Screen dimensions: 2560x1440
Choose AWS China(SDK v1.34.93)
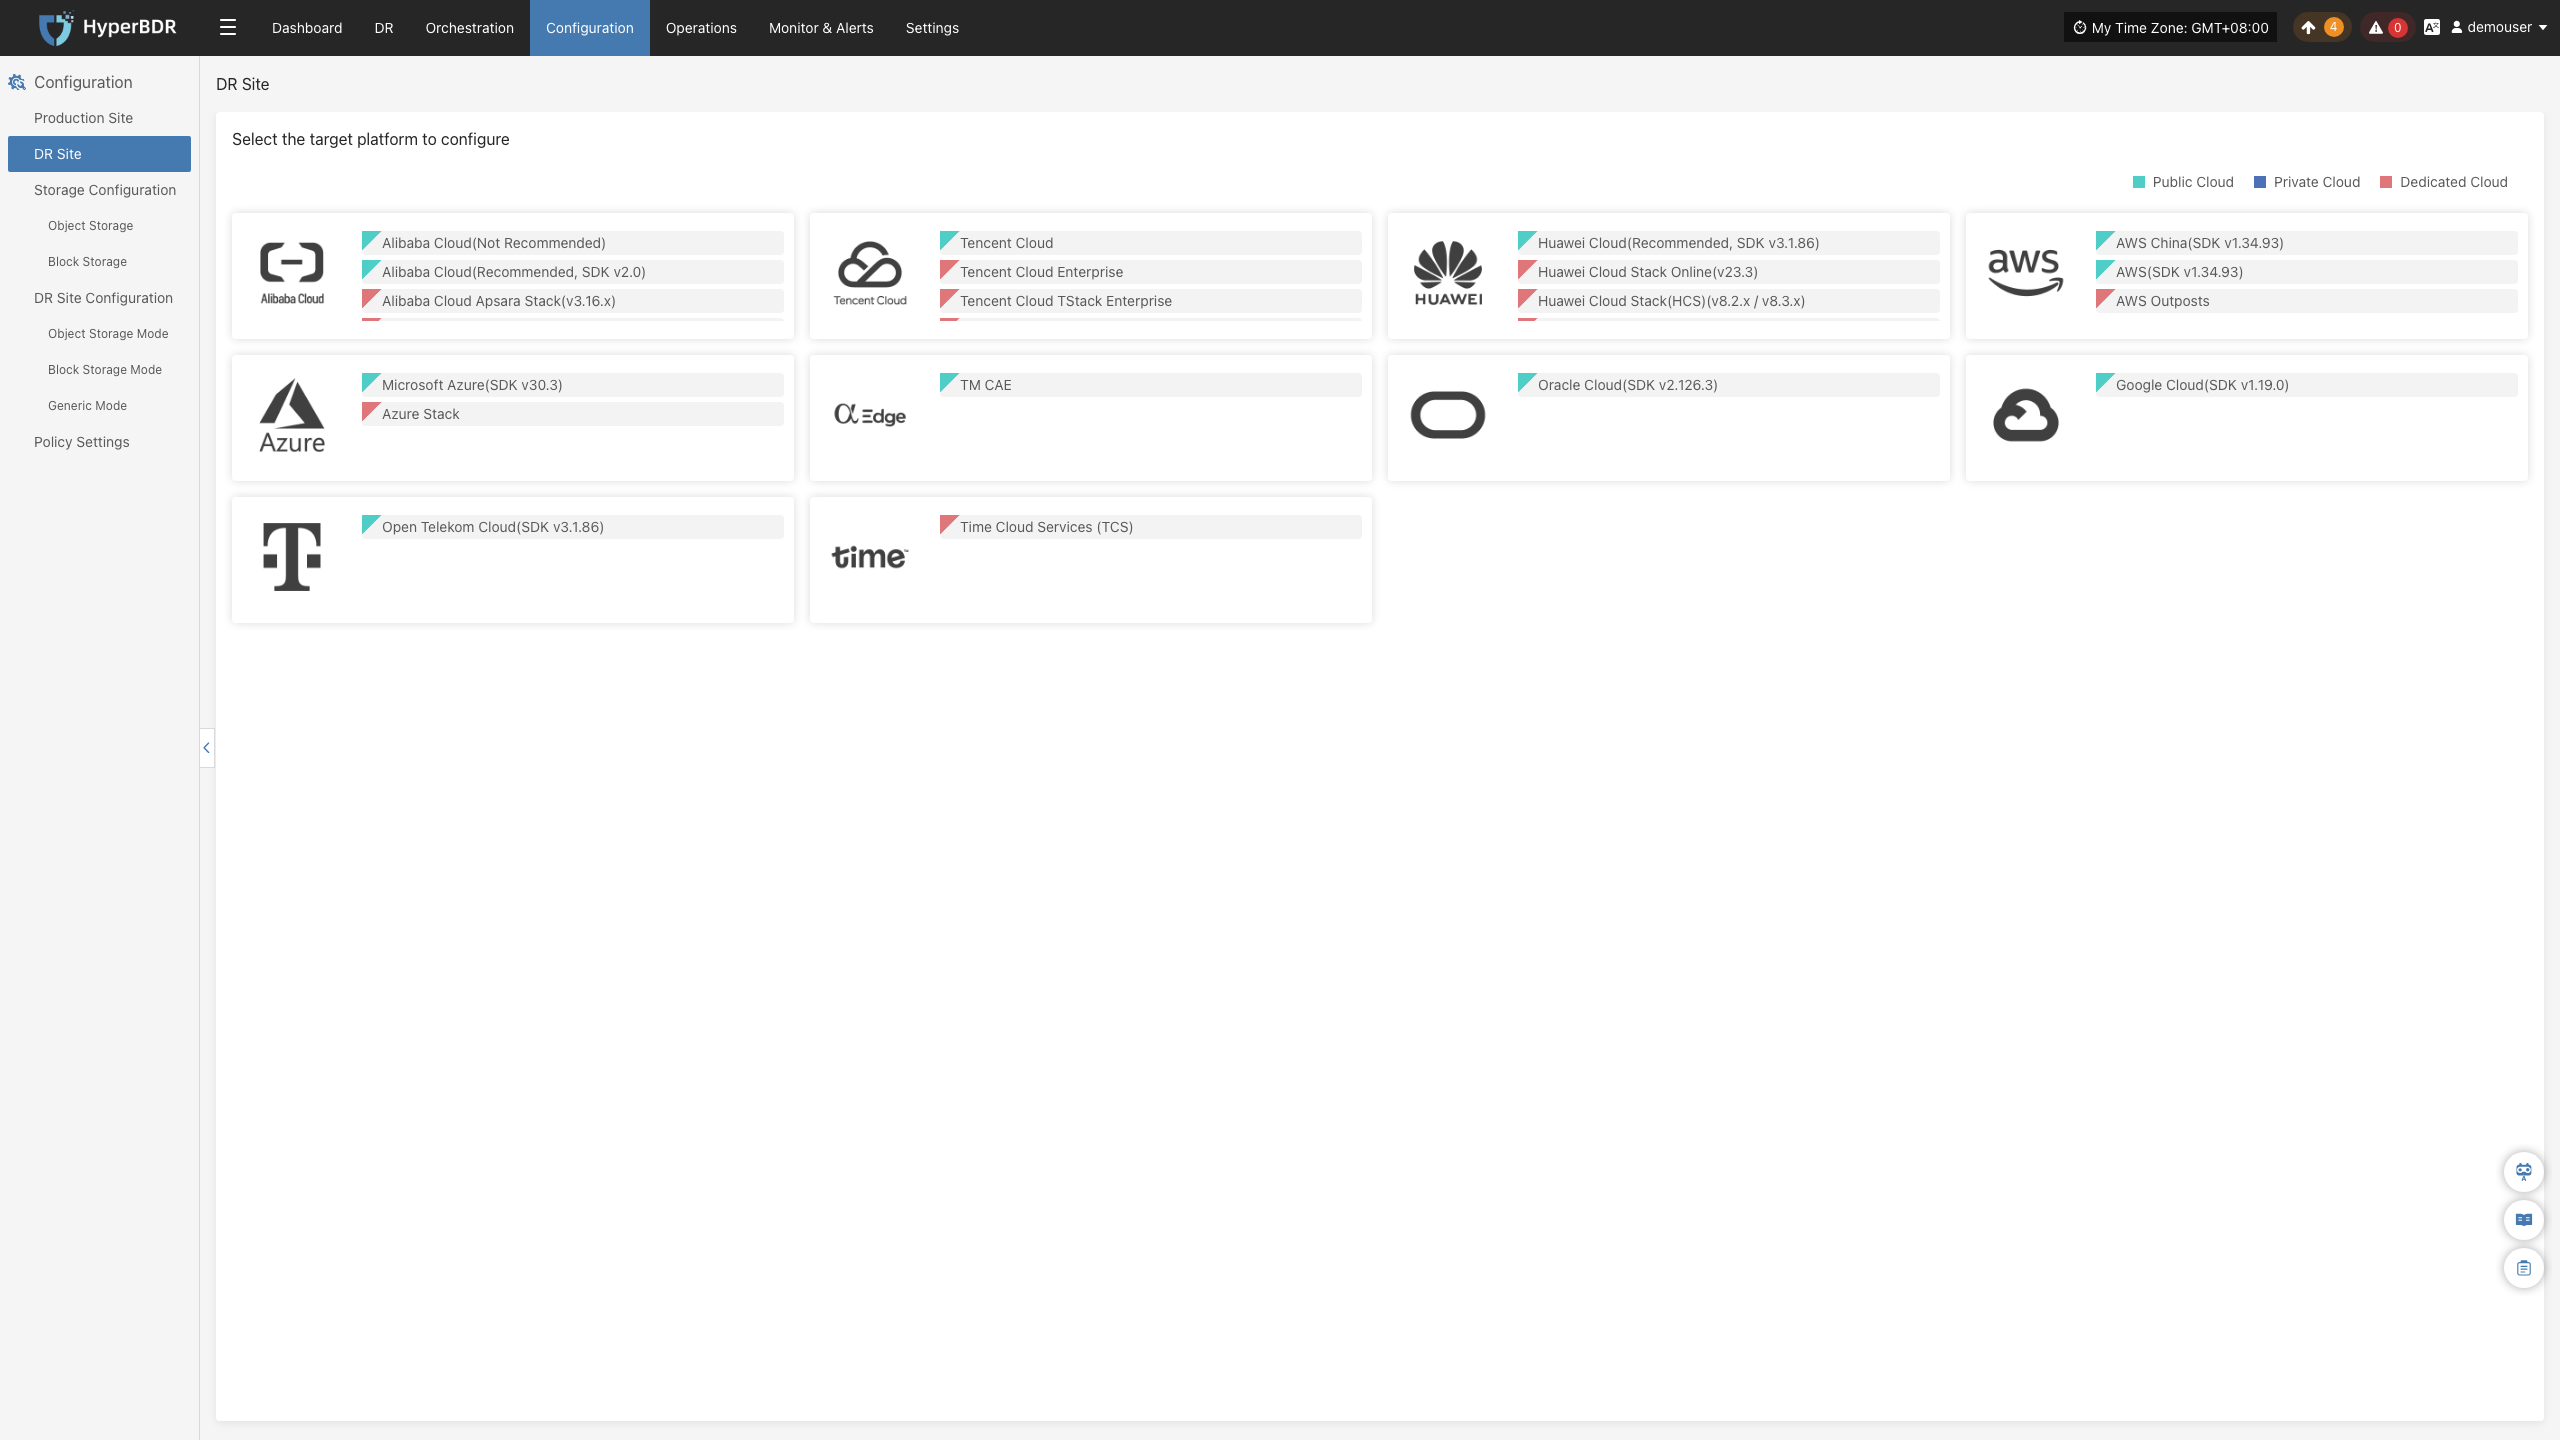point(2307,243)
